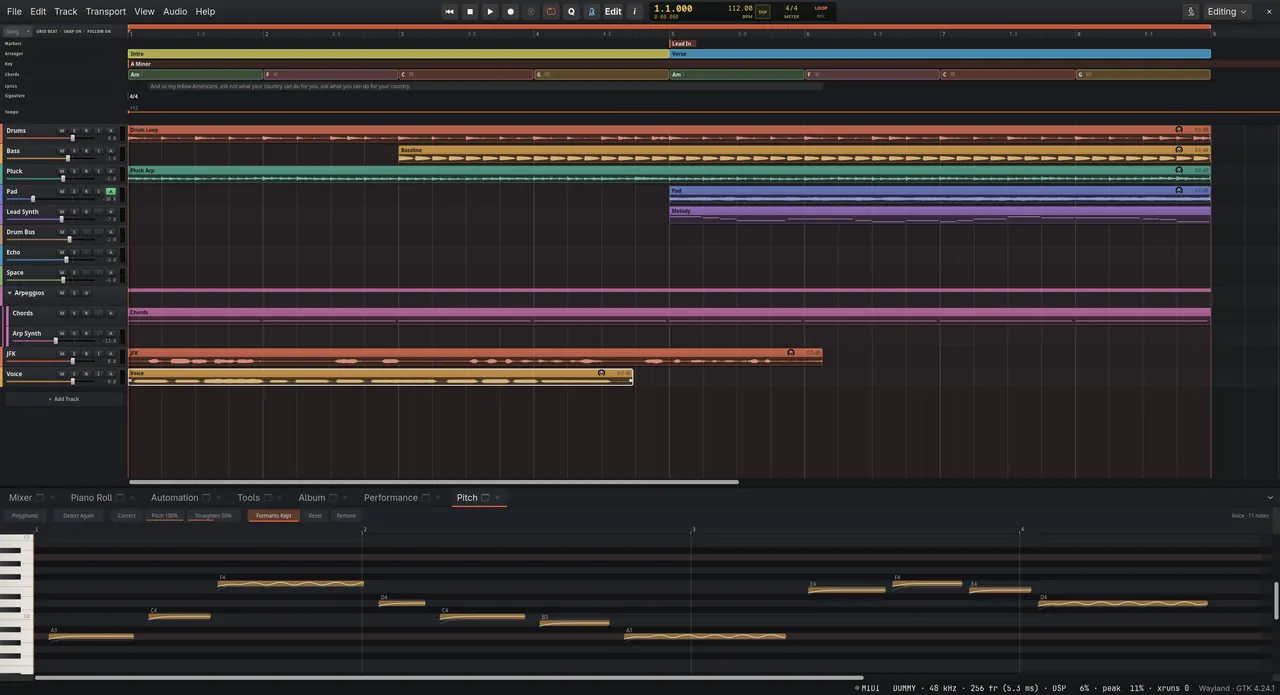Click the round icon on Voice clip

coord(601,373)
